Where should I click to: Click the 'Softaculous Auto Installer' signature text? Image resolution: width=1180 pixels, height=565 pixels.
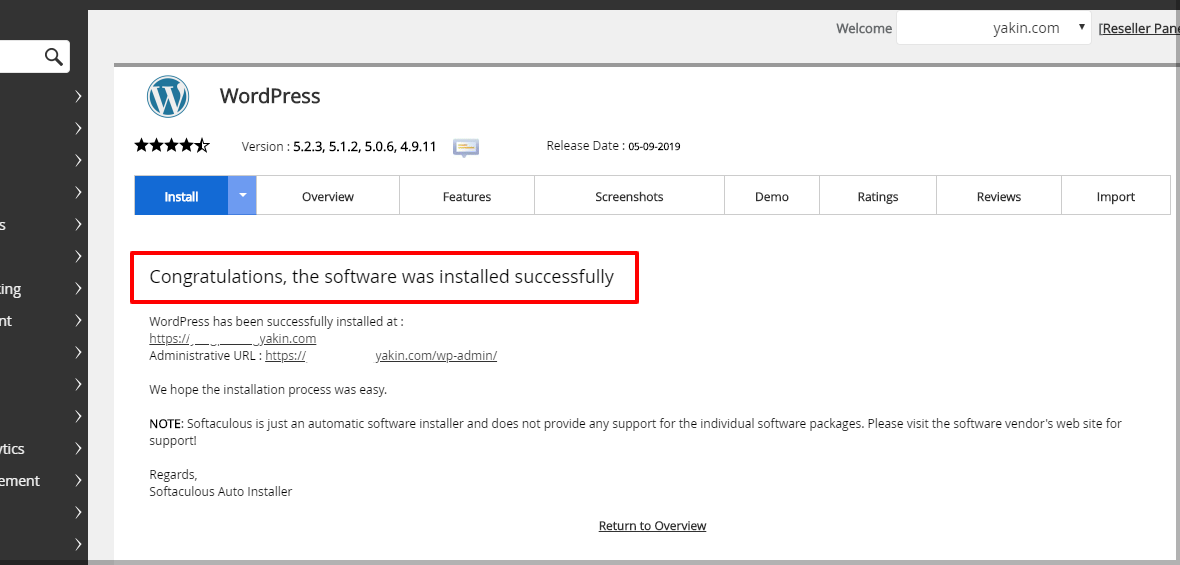click(x=220, y=491)
